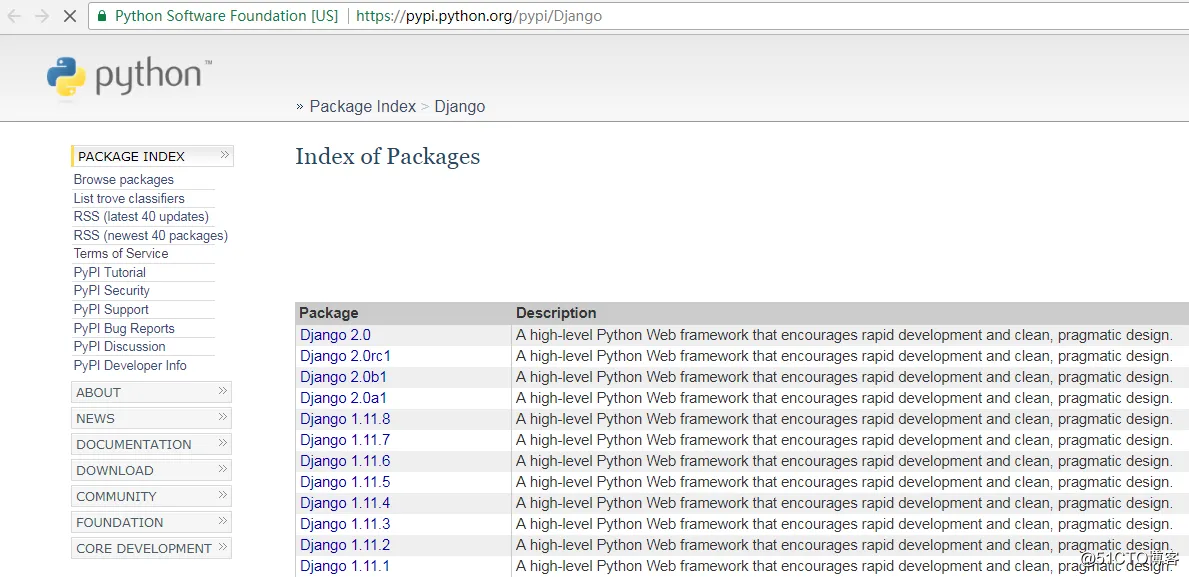Stop the page loading with X button
Screen dimensions: 1189x577
[69, 16]
